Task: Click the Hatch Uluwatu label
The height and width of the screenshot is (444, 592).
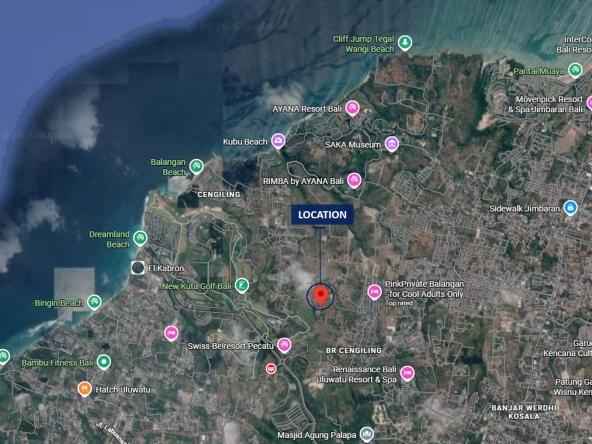Action: tap(123, 389)
